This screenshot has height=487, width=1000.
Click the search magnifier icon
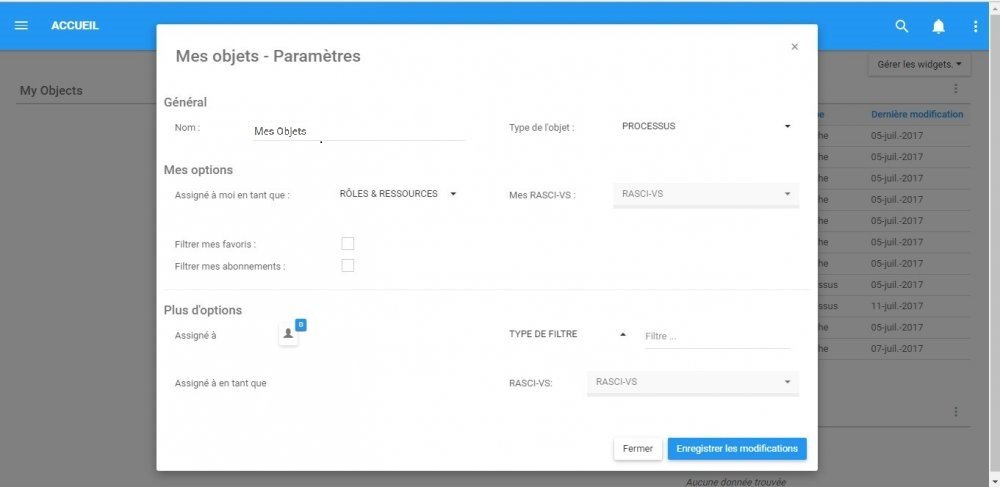[902, 26]
